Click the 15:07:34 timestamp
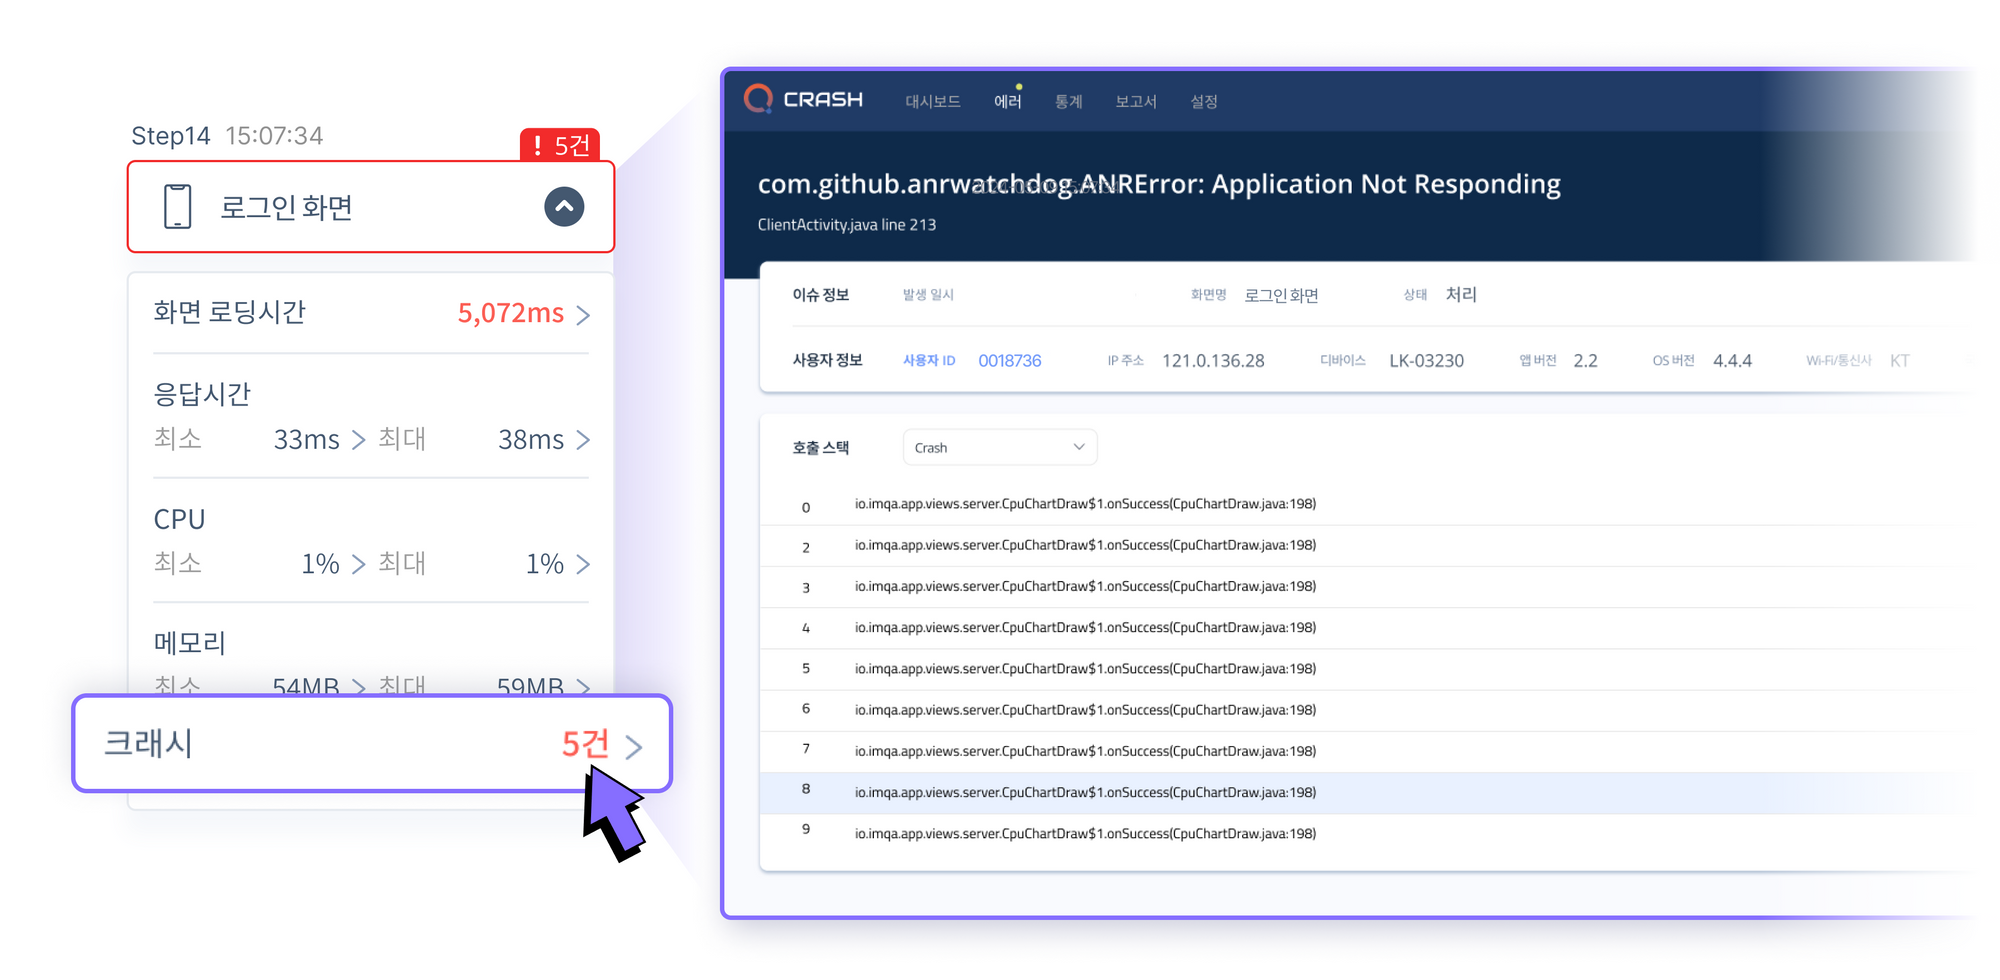 [x=274, y=136]
